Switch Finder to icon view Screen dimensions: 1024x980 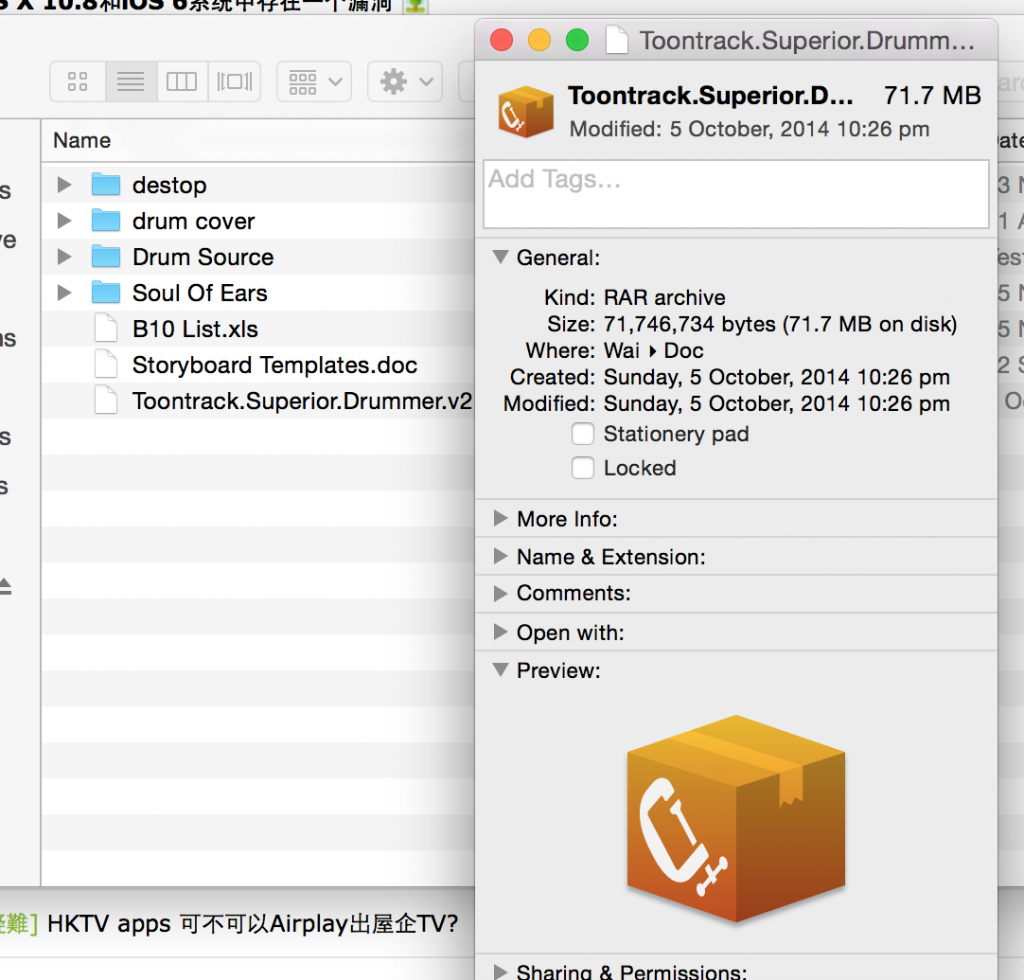(78, 82)
